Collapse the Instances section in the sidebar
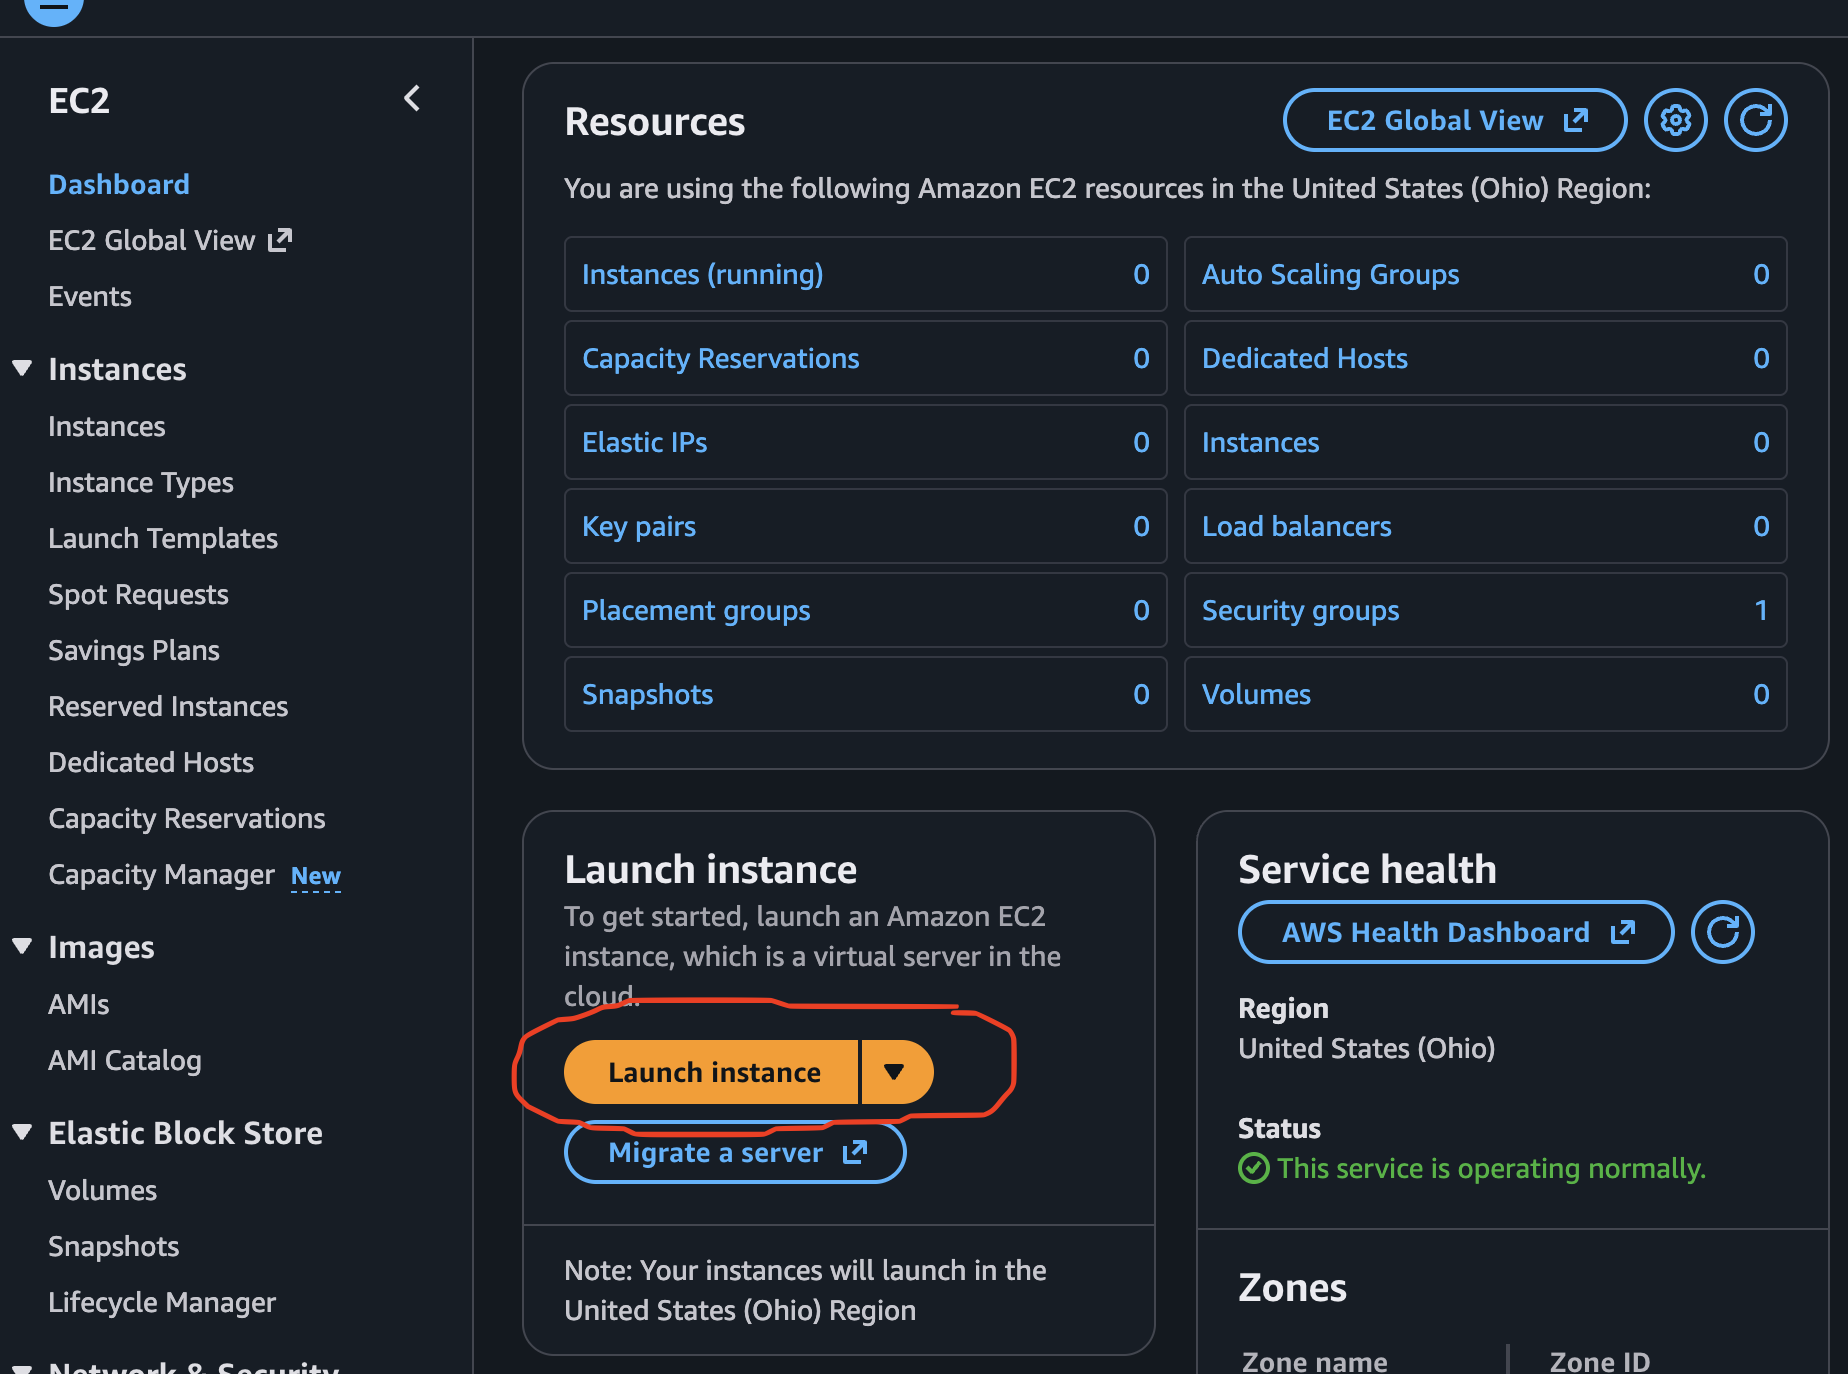 coord(22,369)
